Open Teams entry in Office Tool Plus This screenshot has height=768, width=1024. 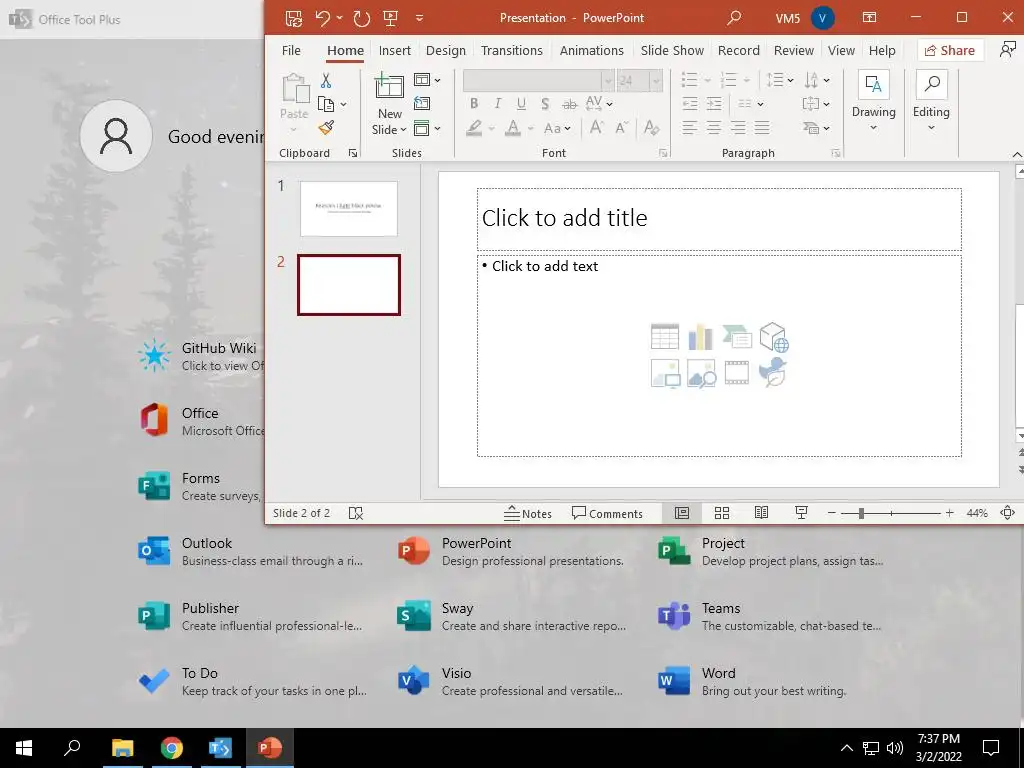click(x=771, y=616)
